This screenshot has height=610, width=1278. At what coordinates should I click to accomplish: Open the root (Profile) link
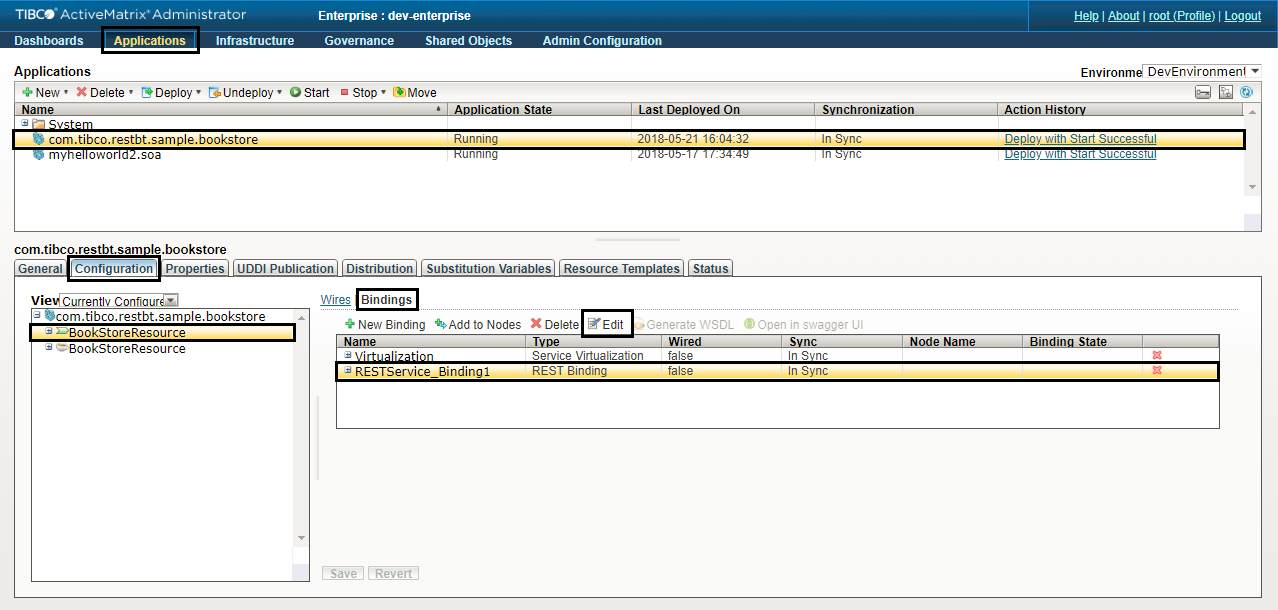(1182, 16)
